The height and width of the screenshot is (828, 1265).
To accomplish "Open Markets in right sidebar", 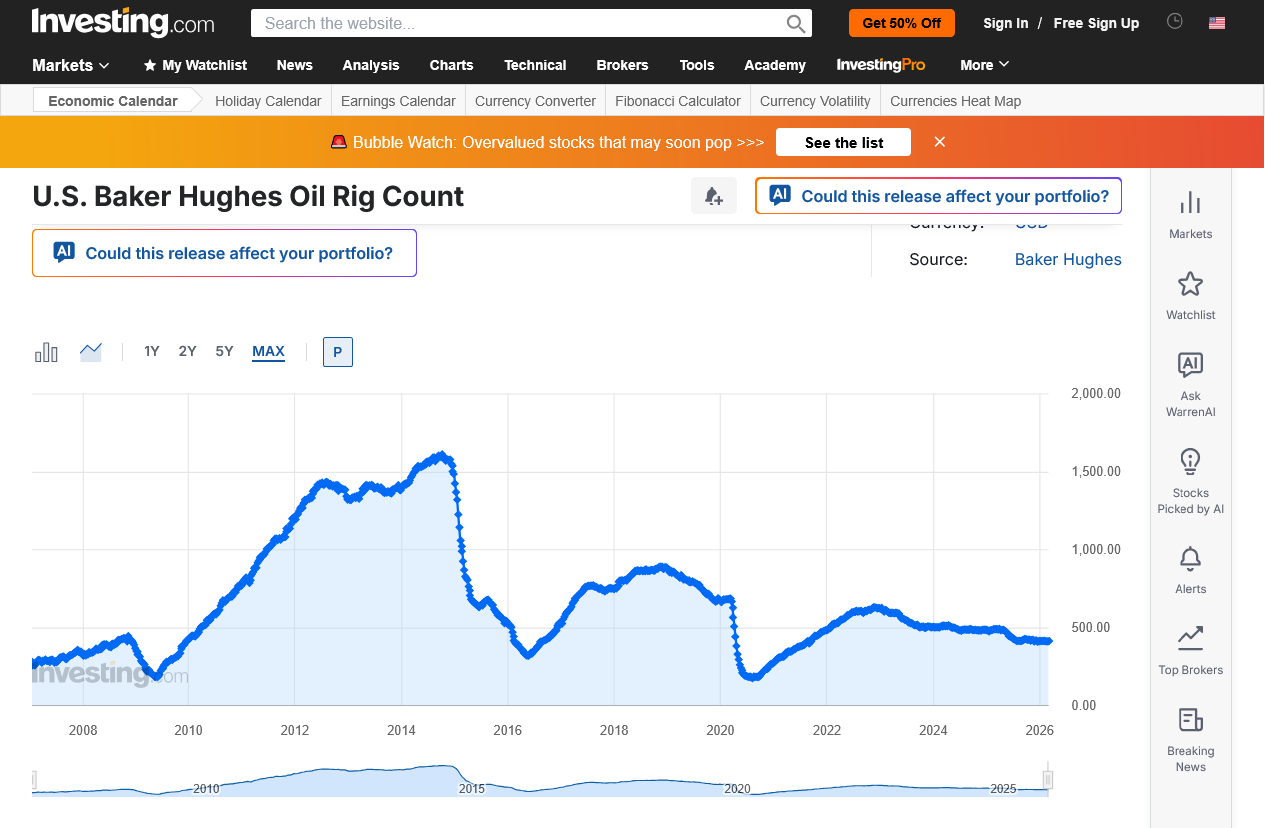I will (x=1190, y=214).
